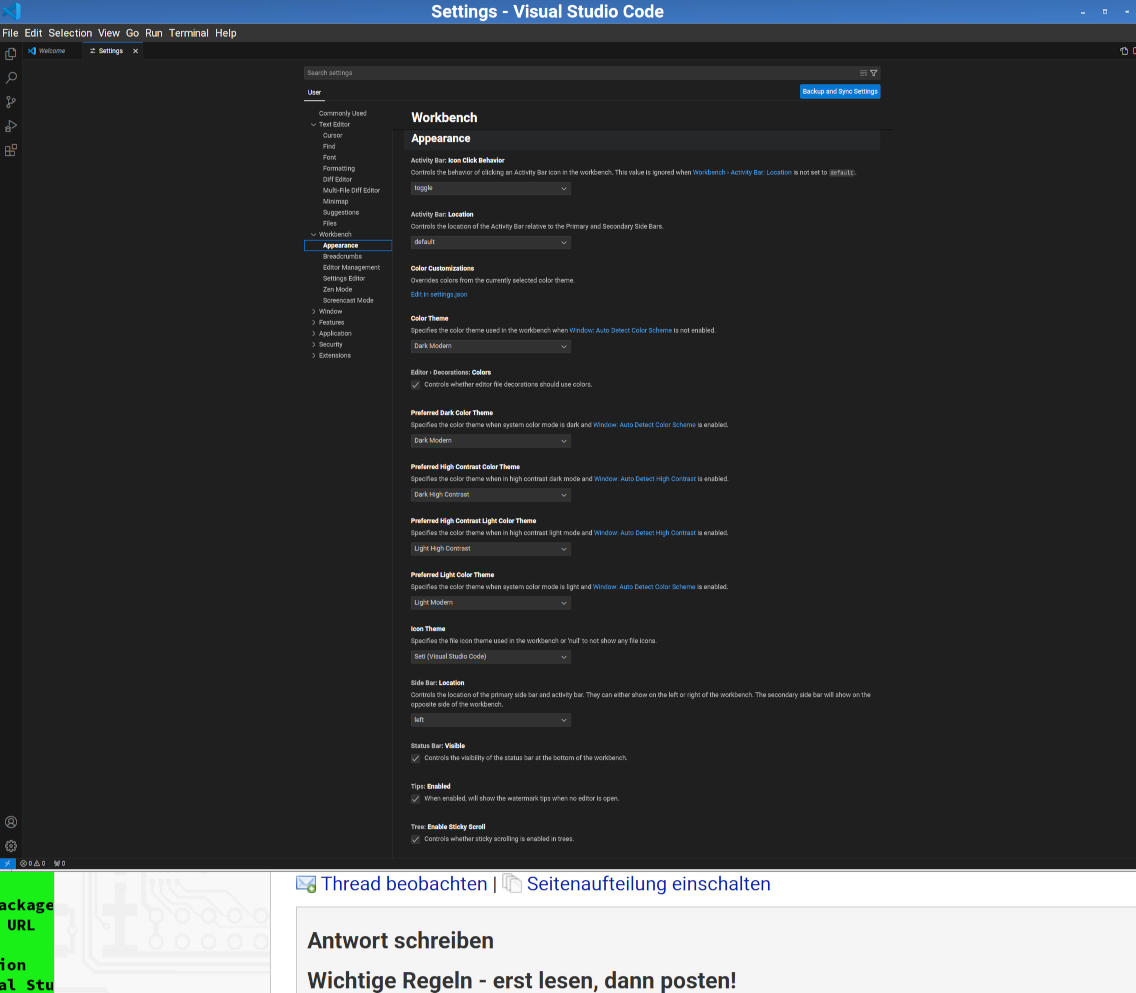Select Minimap in settings tree
The image size is (1136, 993).
click(335, 201)
